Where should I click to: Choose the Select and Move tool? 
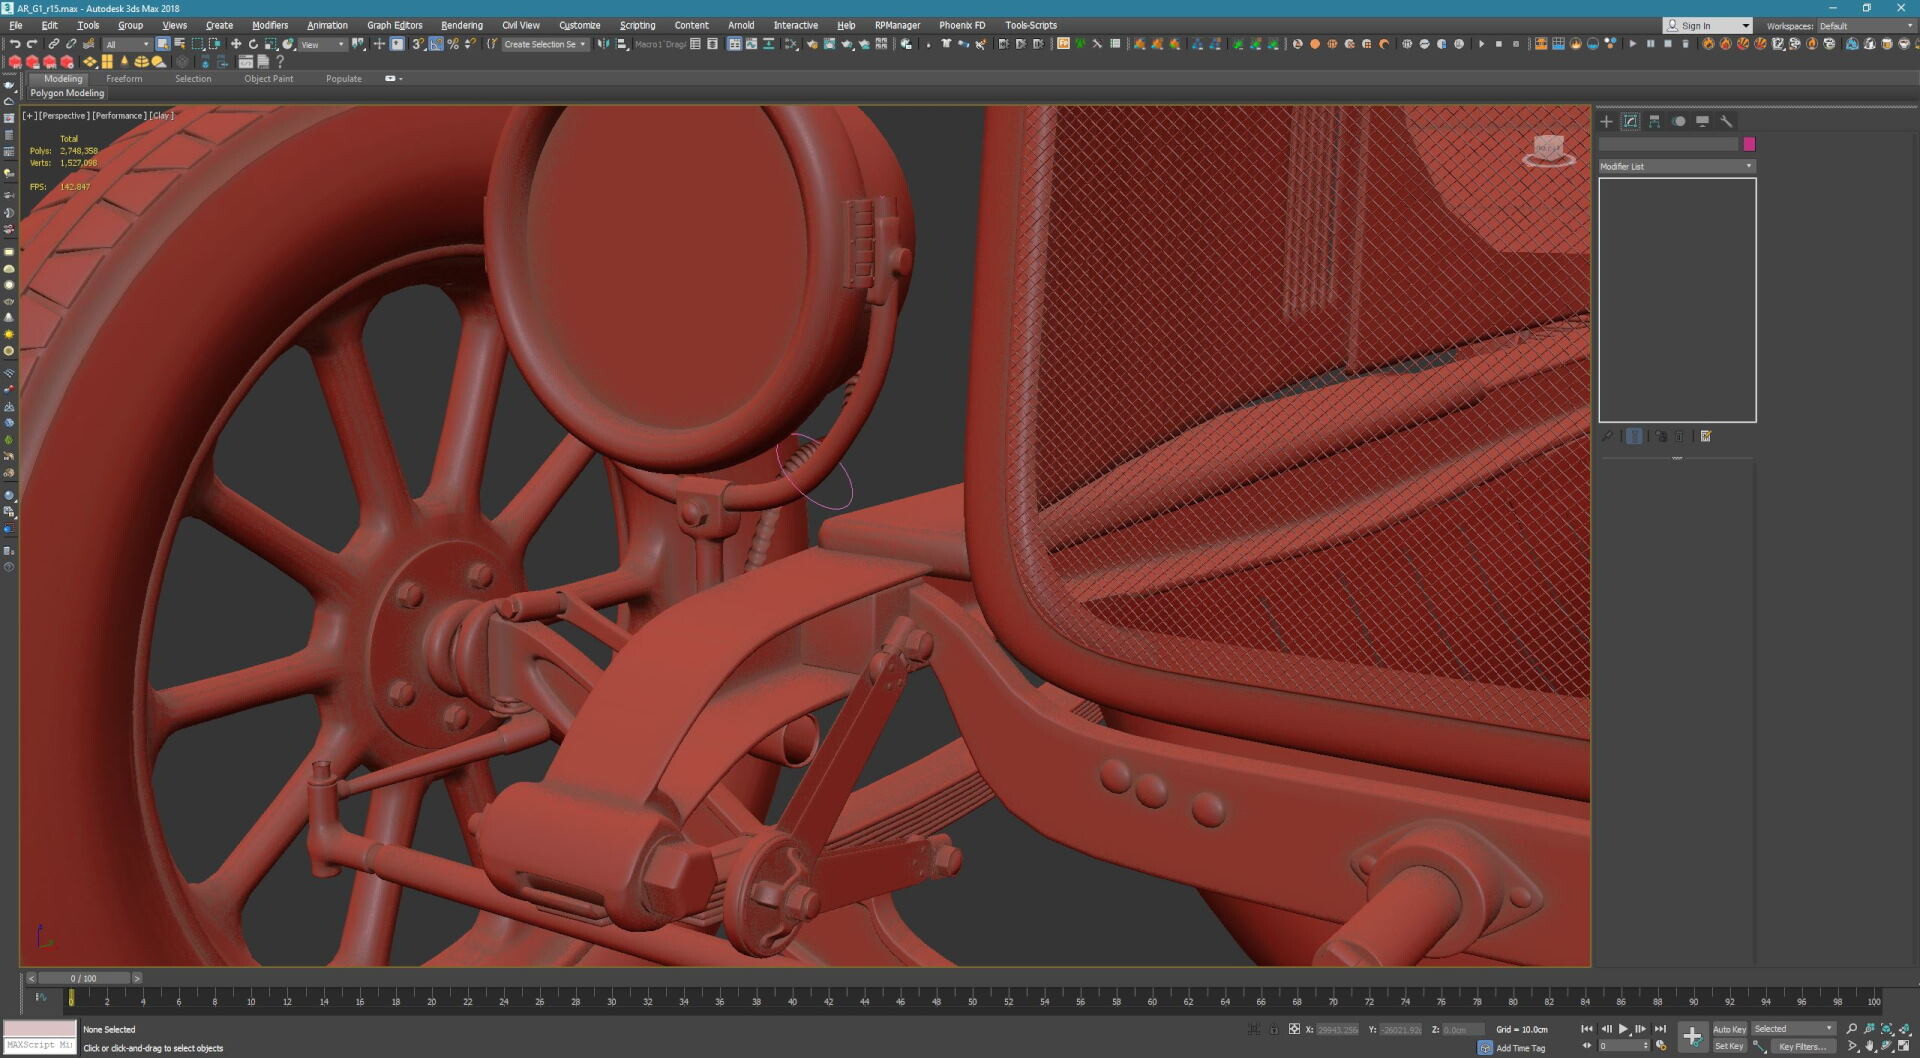tap(236, 44)
